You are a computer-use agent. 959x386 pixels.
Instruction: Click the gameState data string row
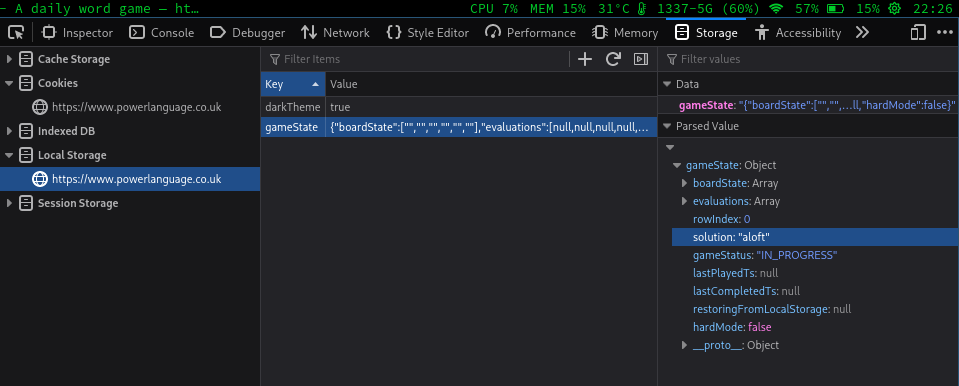(809, 106)
